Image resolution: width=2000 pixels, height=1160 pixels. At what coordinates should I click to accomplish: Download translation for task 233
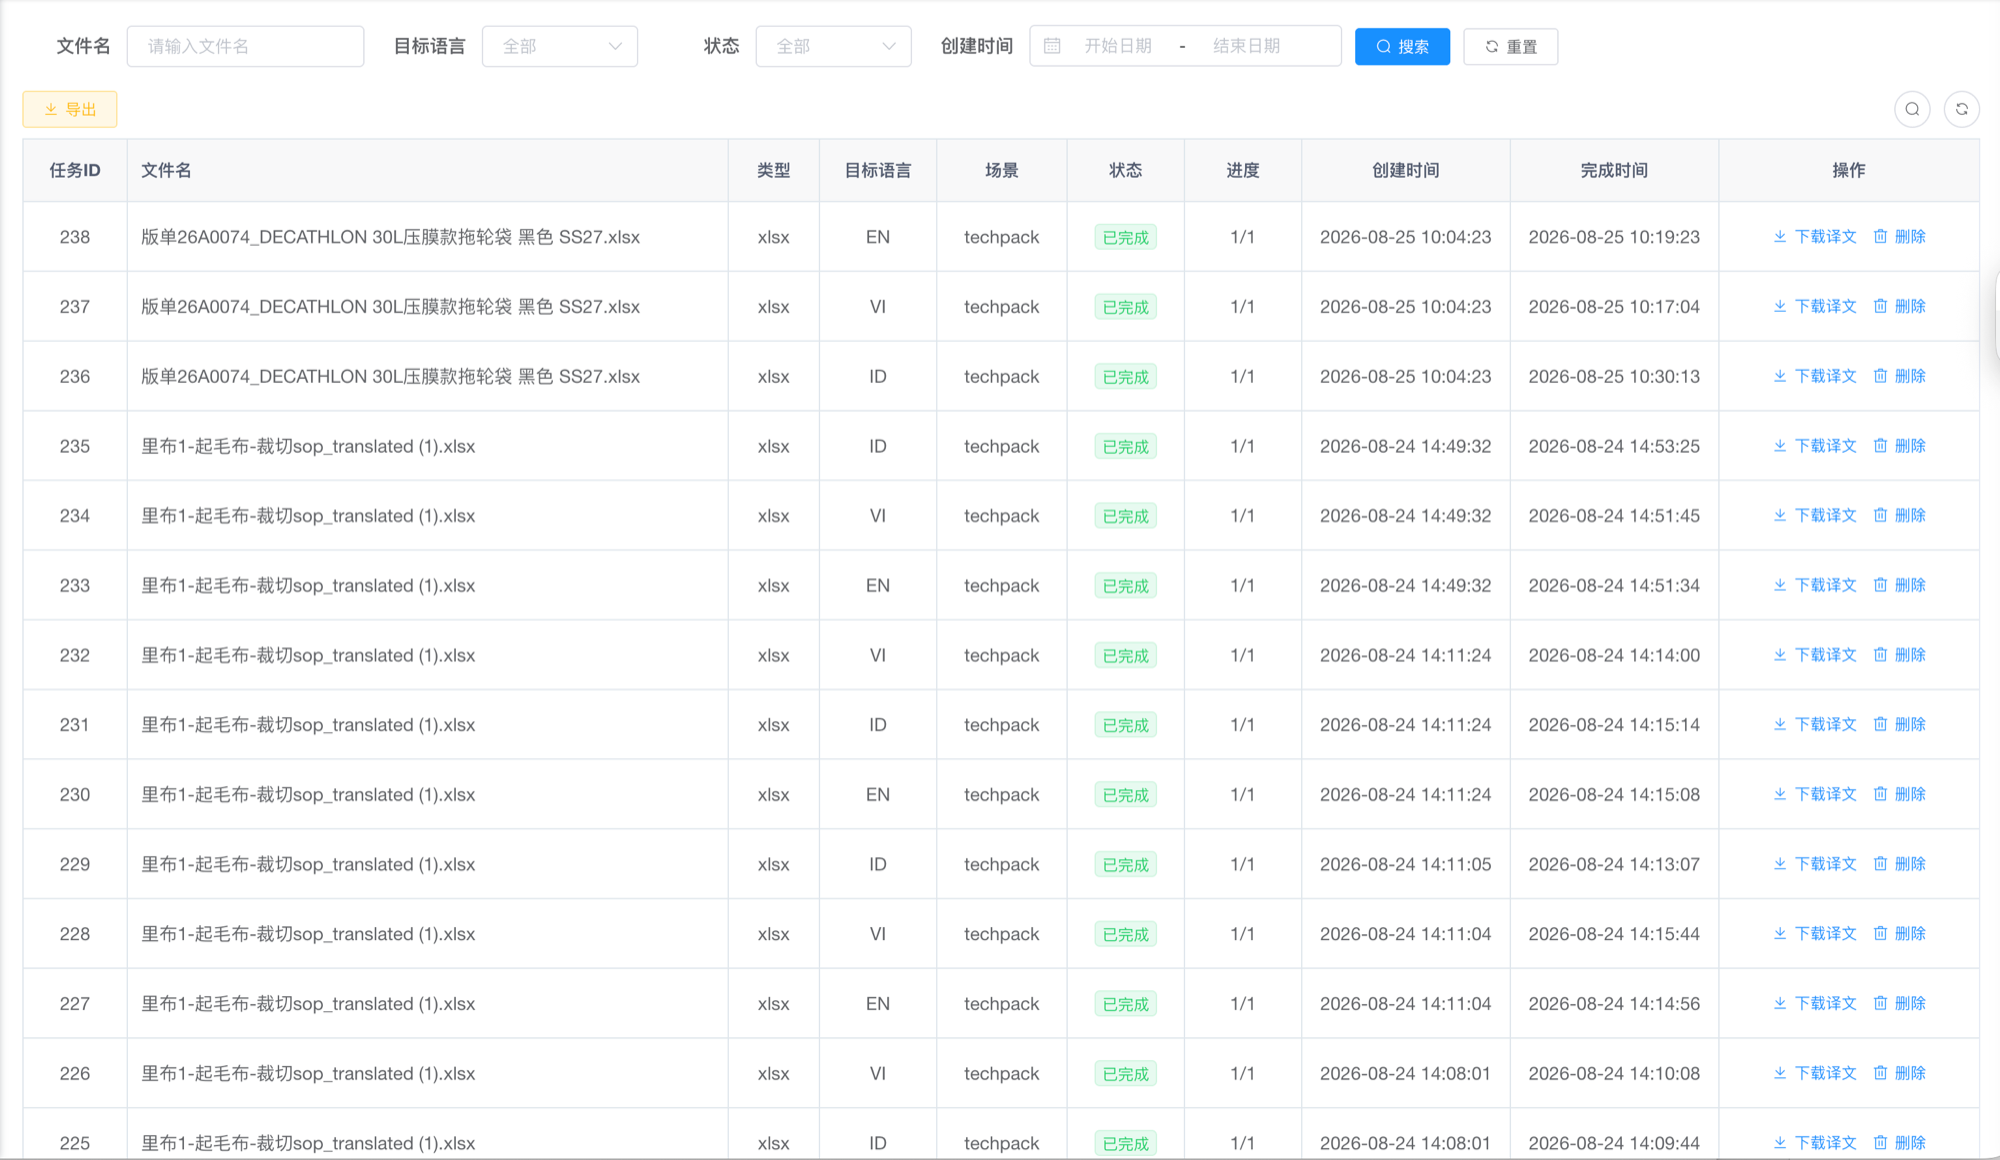tap(1814, 585)
